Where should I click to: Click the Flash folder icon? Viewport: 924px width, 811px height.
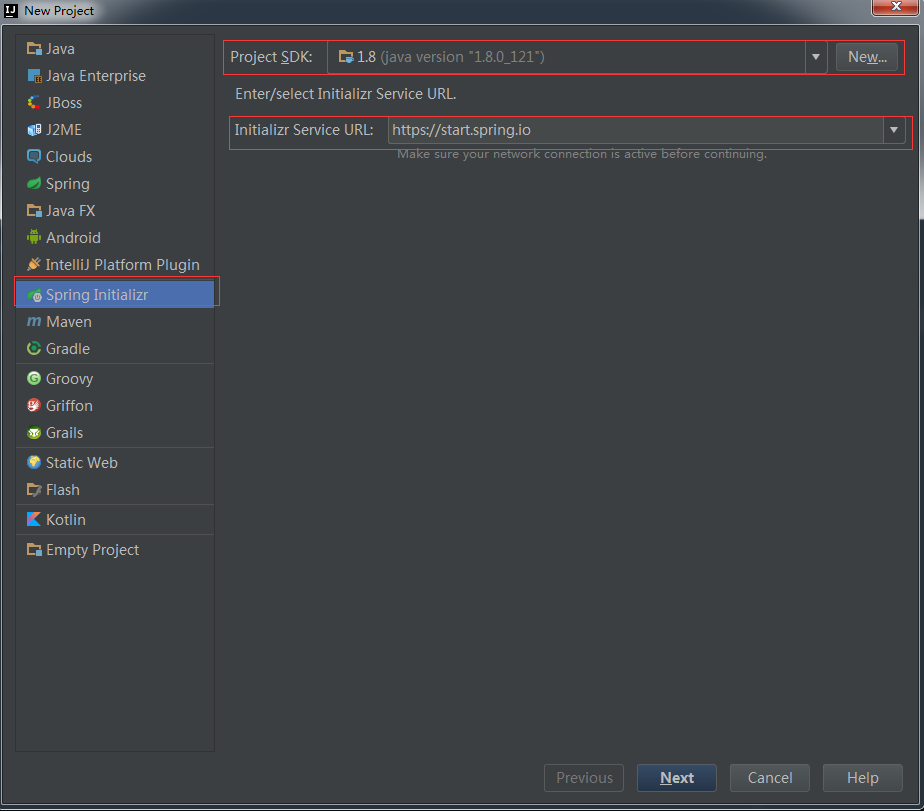click(x=34, y=490)
